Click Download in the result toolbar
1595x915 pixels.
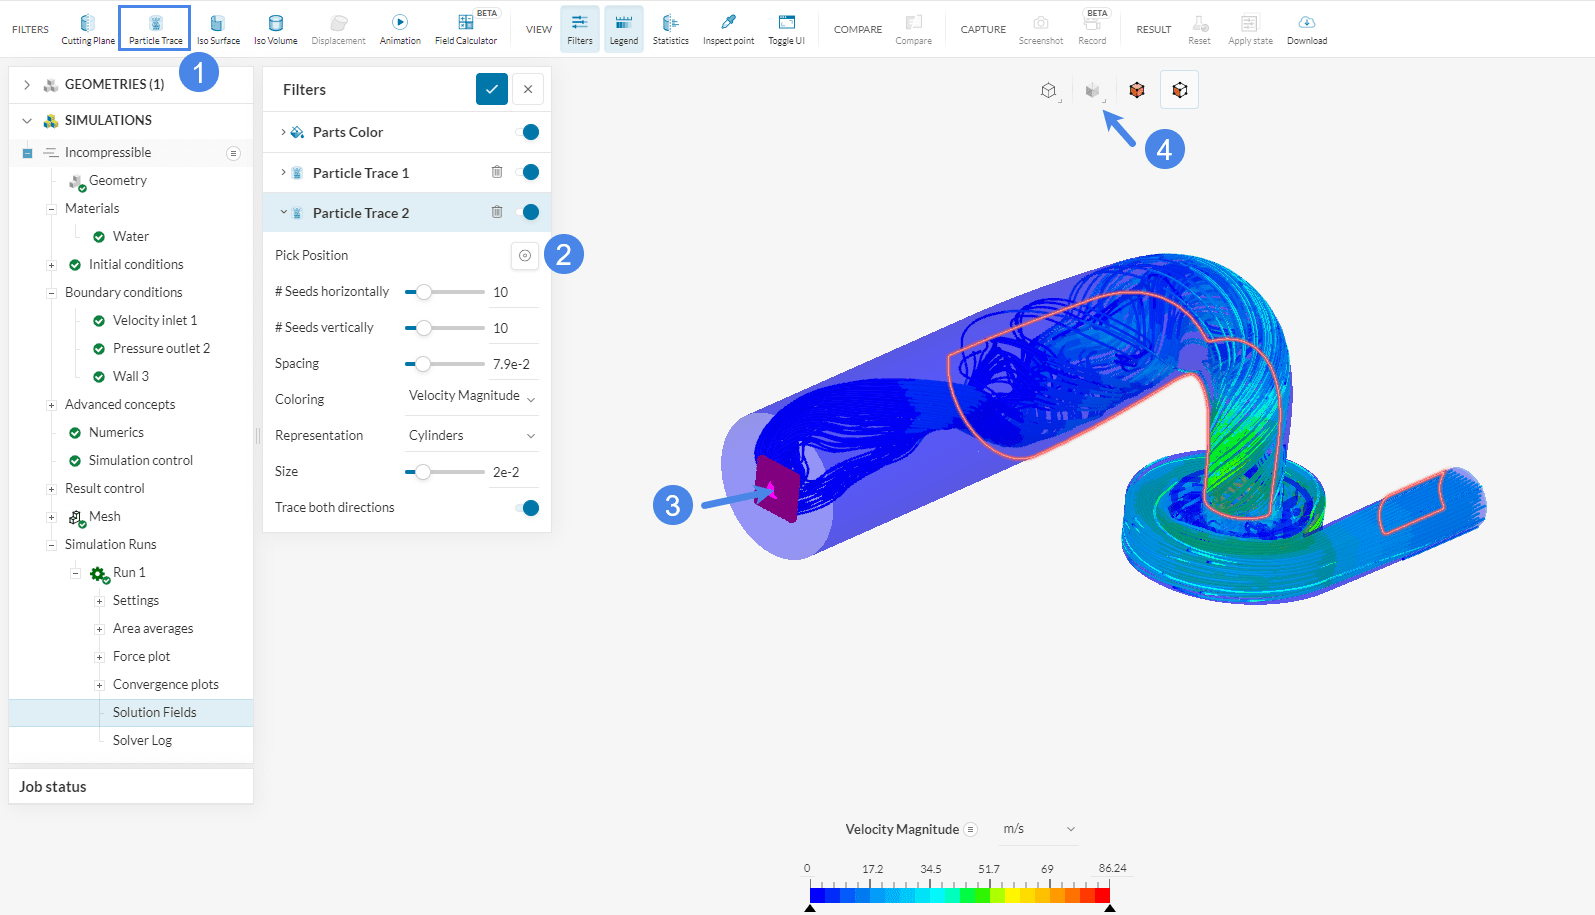(x=1307, y=29)
